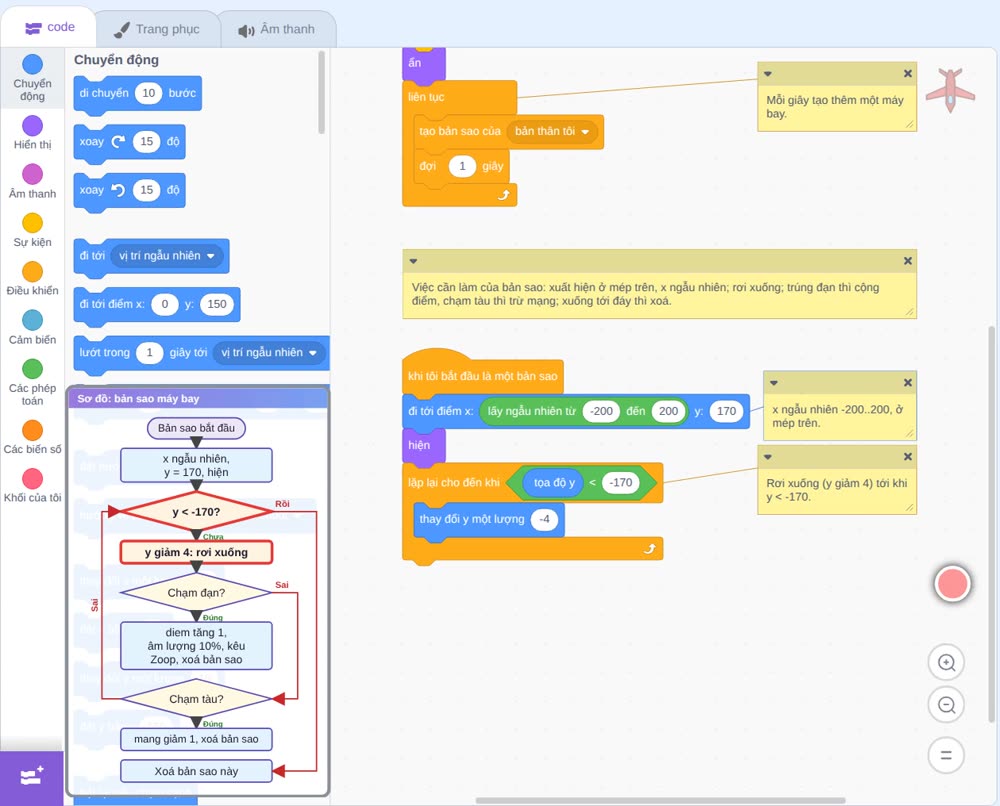Screen dimensions: 1000x806
Task: Collapse the 'Rơi xuống (y giảm 4)' comment
Action: 768,457
